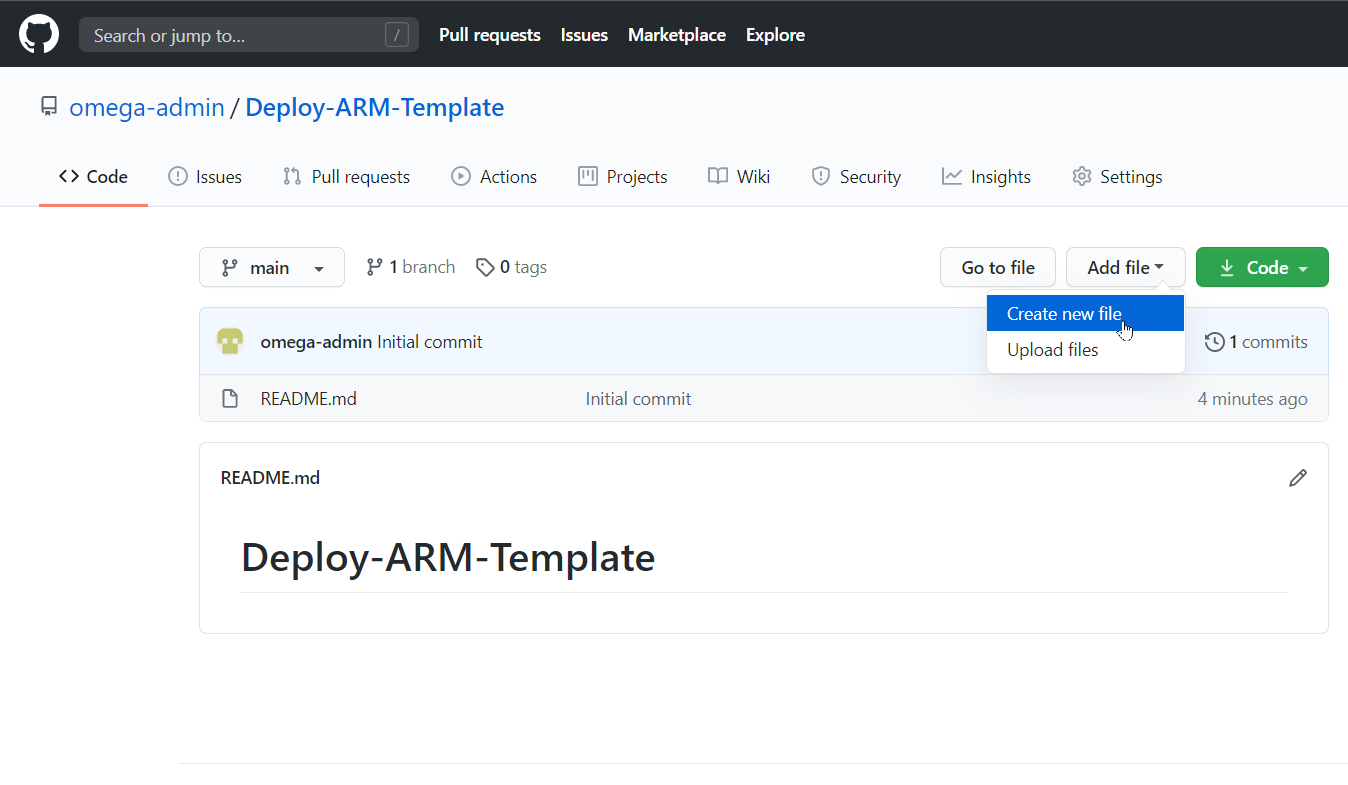
Task: Open the repository Settings tab
Action: pos(1117,177)
